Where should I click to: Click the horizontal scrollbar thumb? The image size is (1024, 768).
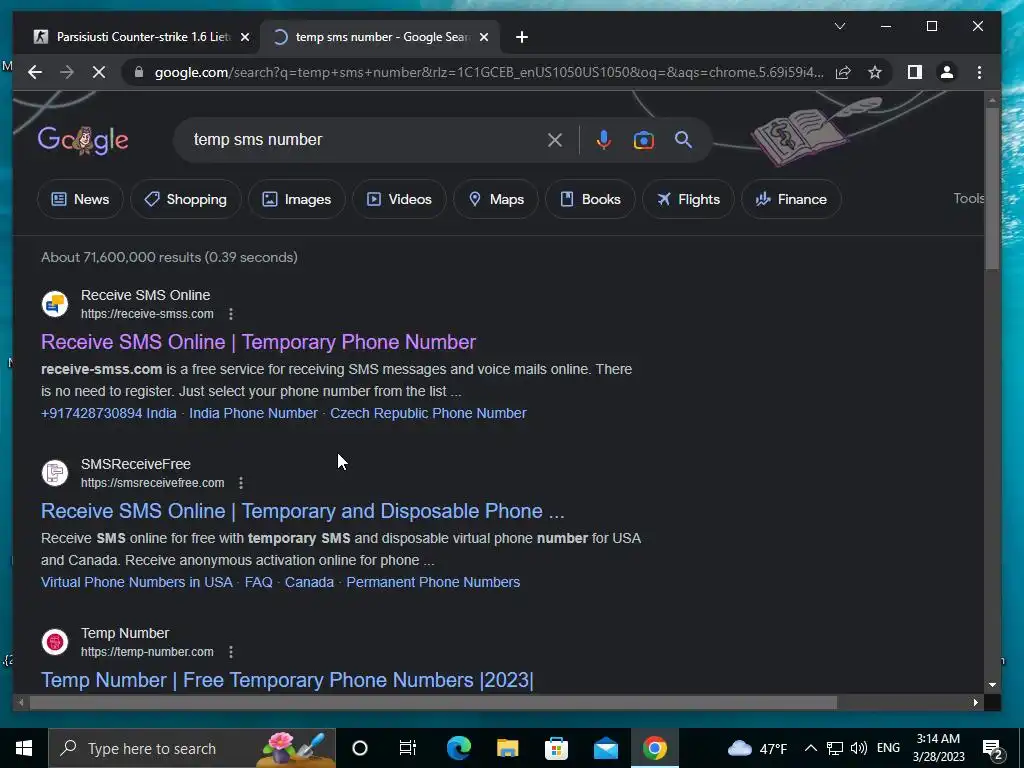433,703
